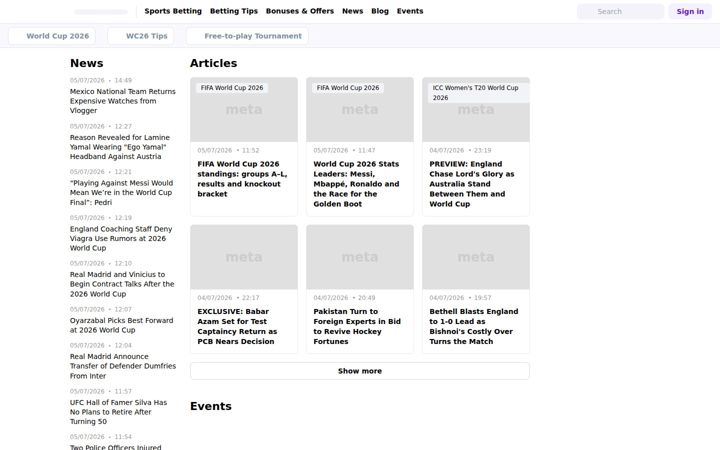Screen dimensions: 720x450
Task: Open Lamine Yamal headband news item
Action: (x=120, y=147)
